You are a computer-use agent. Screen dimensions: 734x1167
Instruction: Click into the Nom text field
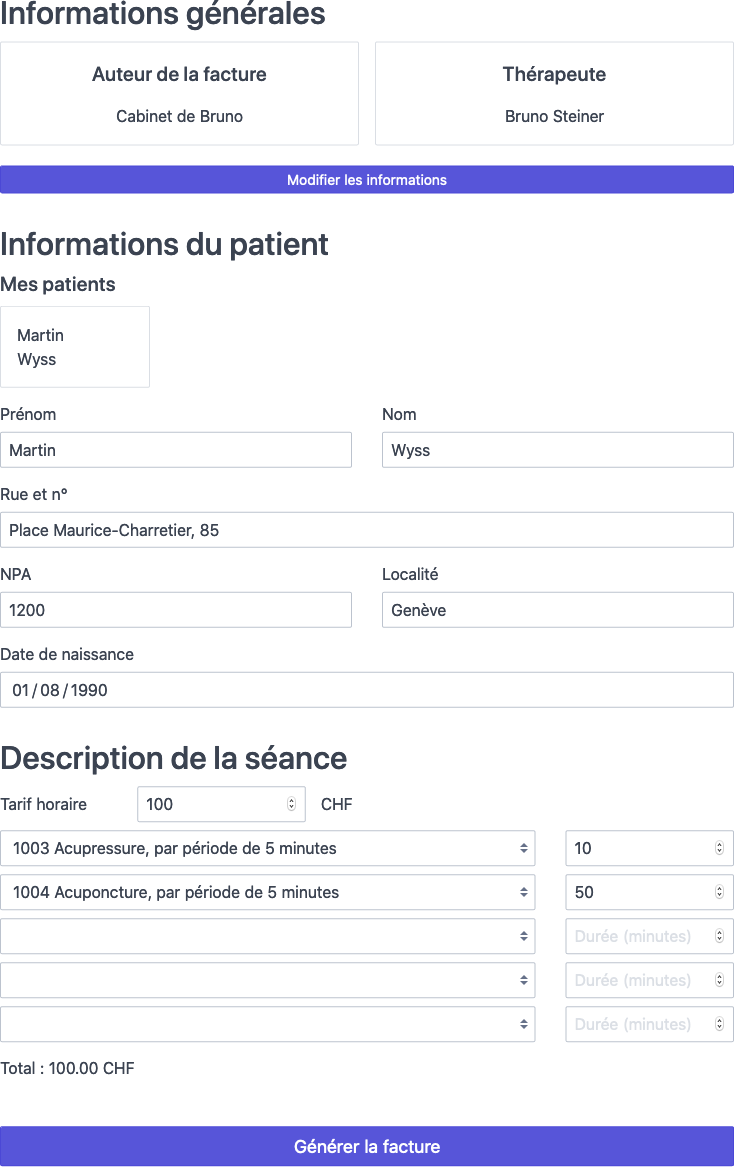(x=557, y=450)
